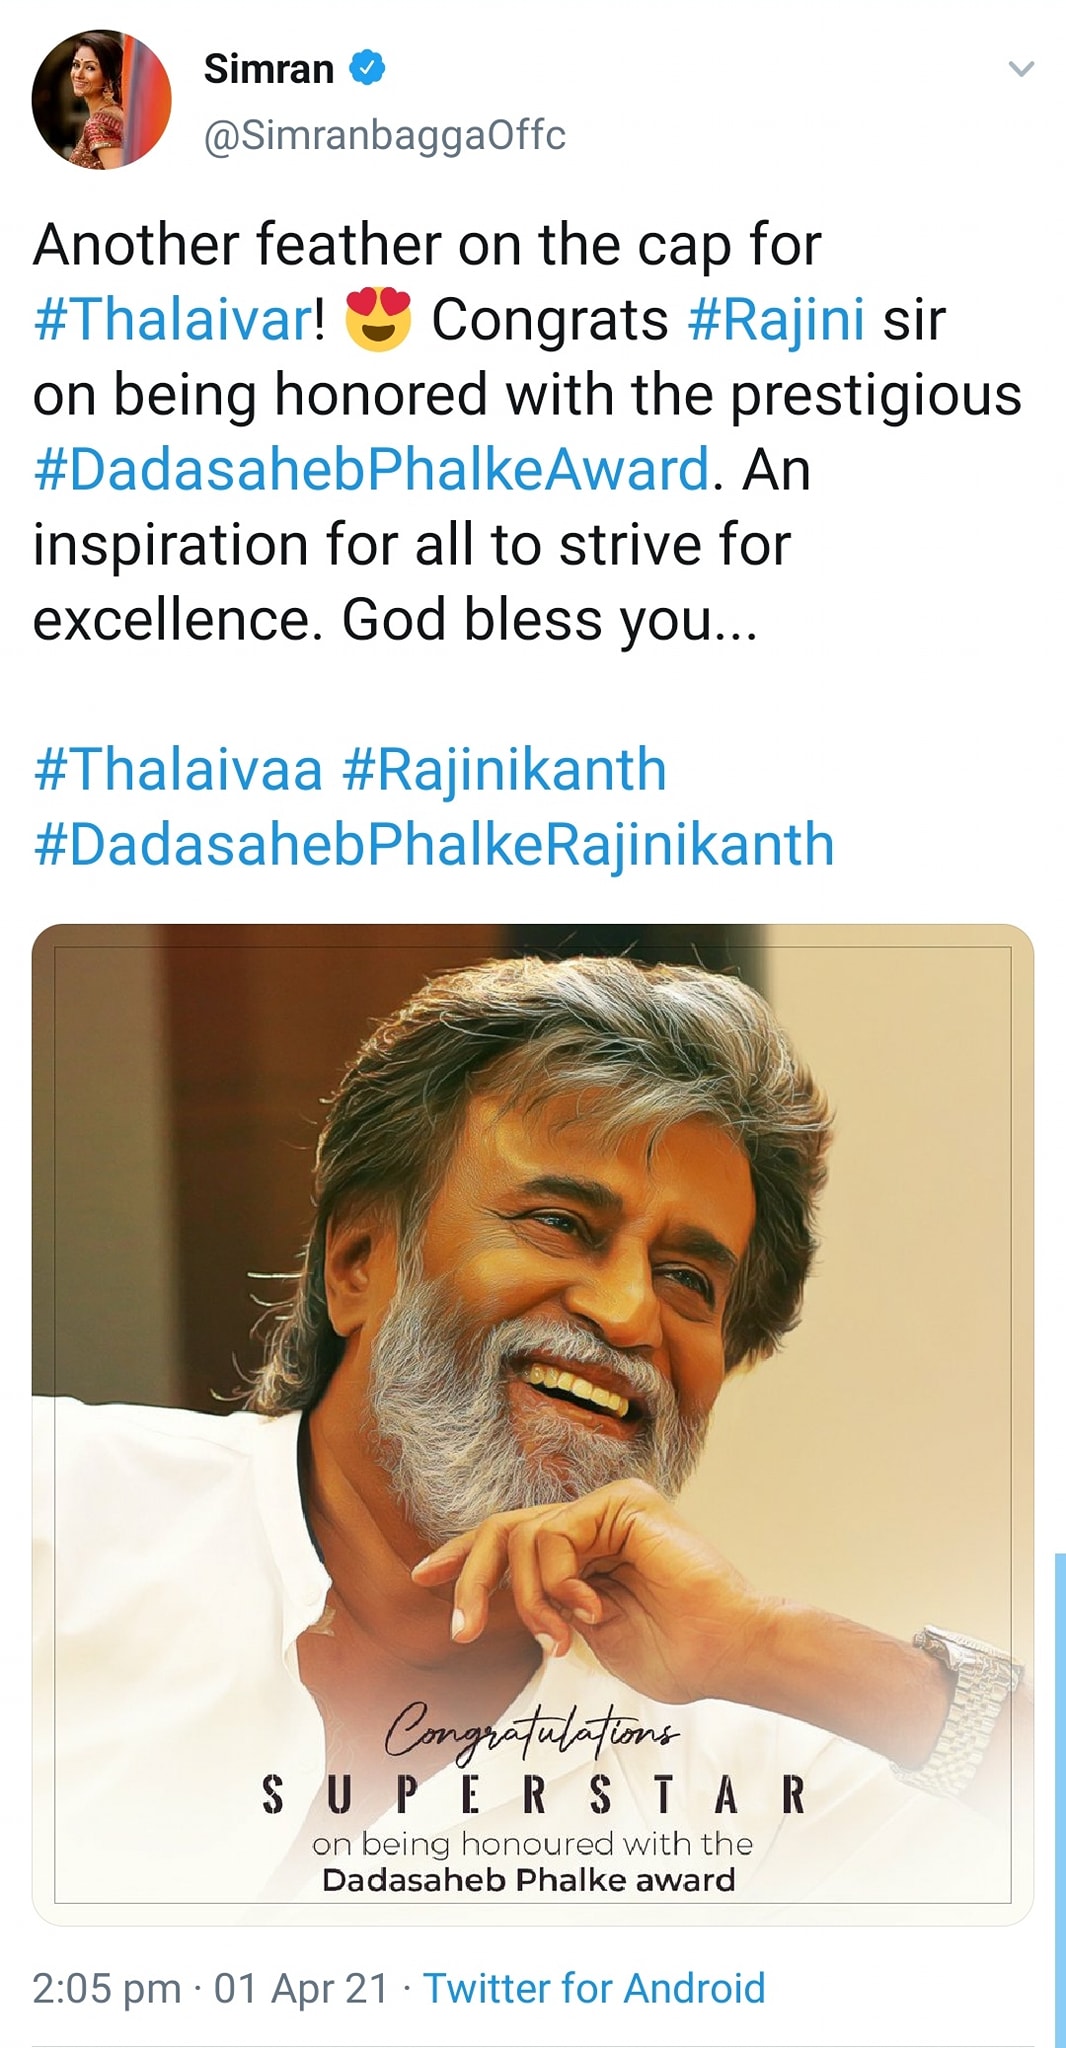Click the blue verified badge
Viewport: 1066px width, 2048px height.
click(367, 68)
